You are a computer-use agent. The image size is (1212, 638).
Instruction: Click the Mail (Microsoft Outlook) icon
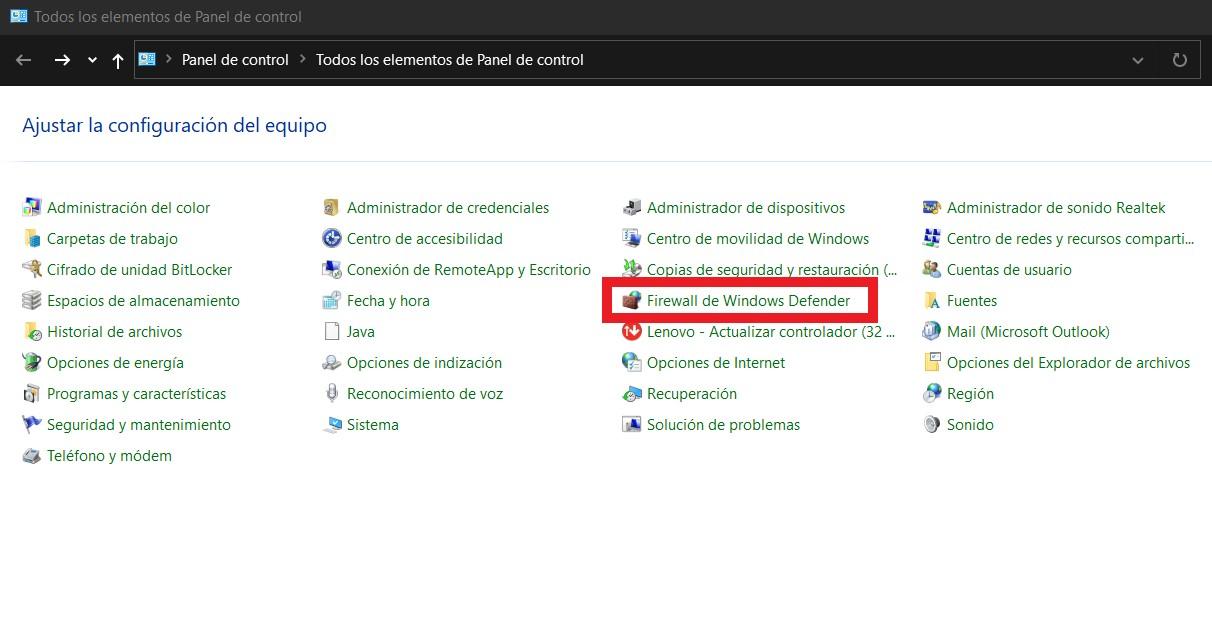pos(932,332)
